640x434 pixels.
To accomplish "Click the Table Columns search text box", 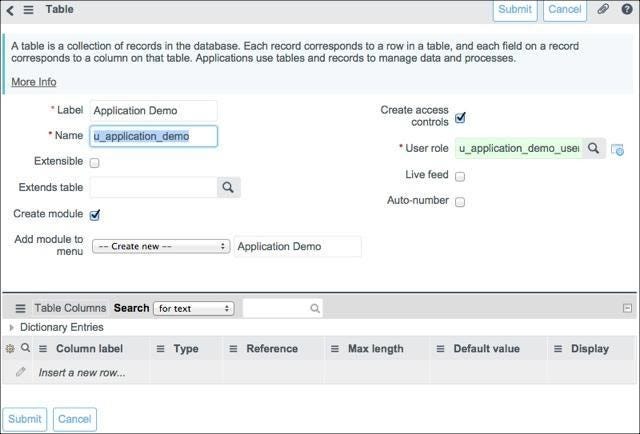I will coord(282,308).
